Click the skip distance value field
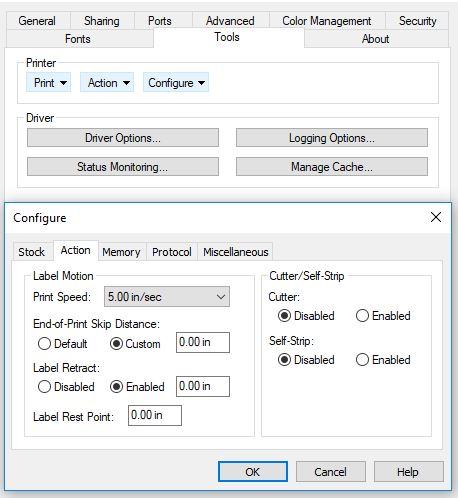The width and height of the screenshot is (458, 498). point(203,342)
